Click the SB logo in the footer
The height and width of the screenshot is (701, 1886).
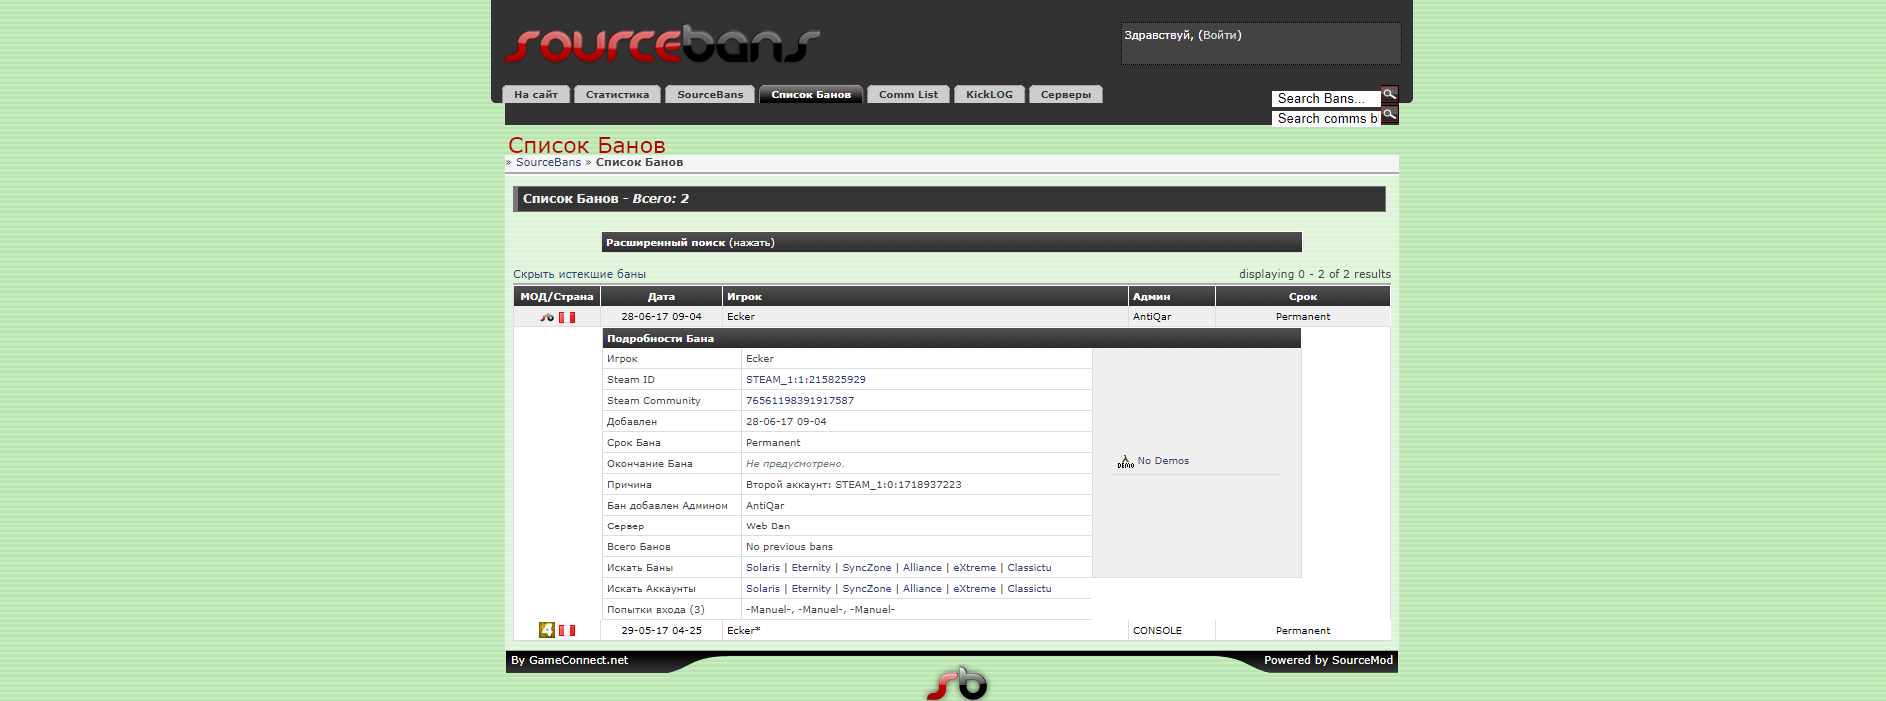[x=957, y=684]
